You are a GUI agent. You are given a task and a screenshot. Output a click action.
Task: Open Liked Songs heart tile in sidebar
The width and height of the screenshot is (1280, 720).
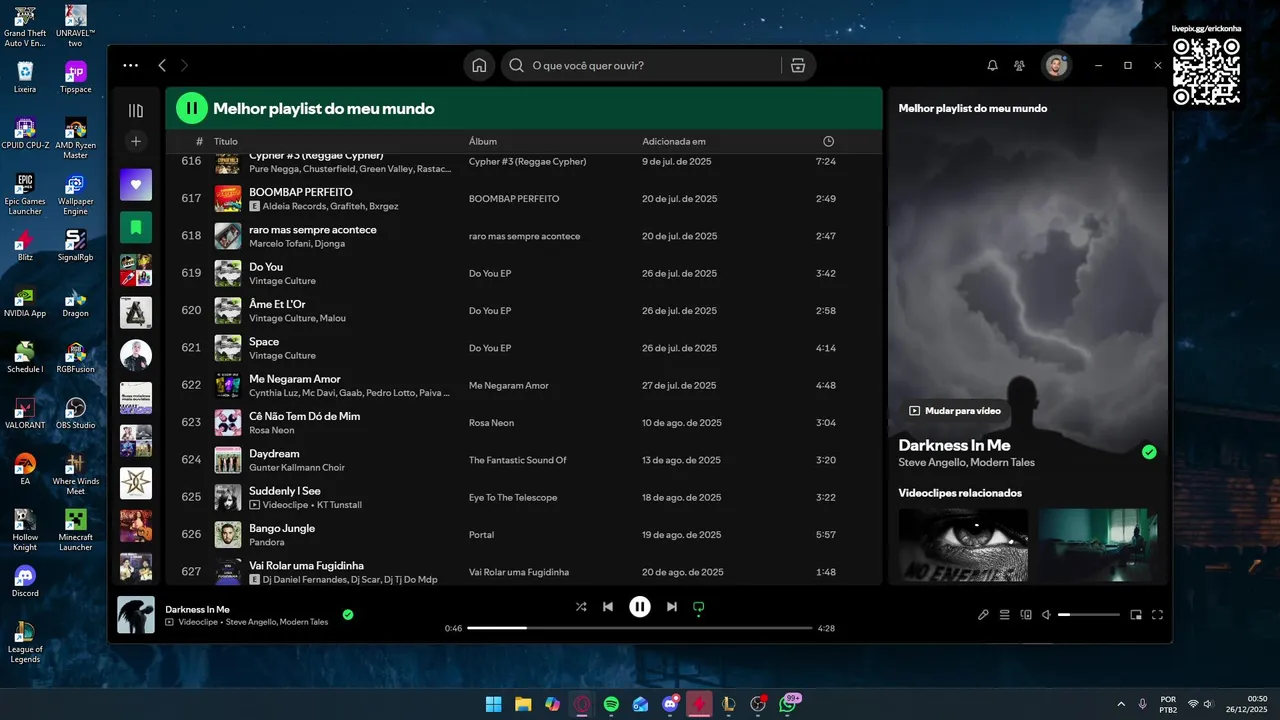[x=136, y=184]
